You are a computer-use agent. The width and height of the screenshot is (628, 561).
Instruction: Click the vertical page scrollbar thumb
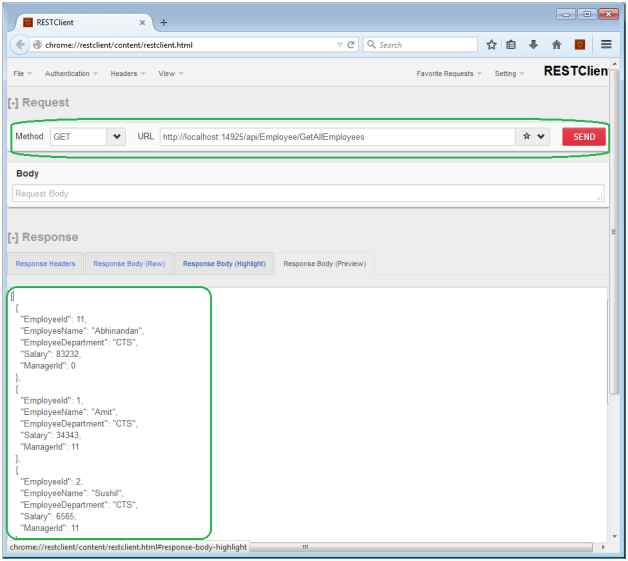point(614,232)
